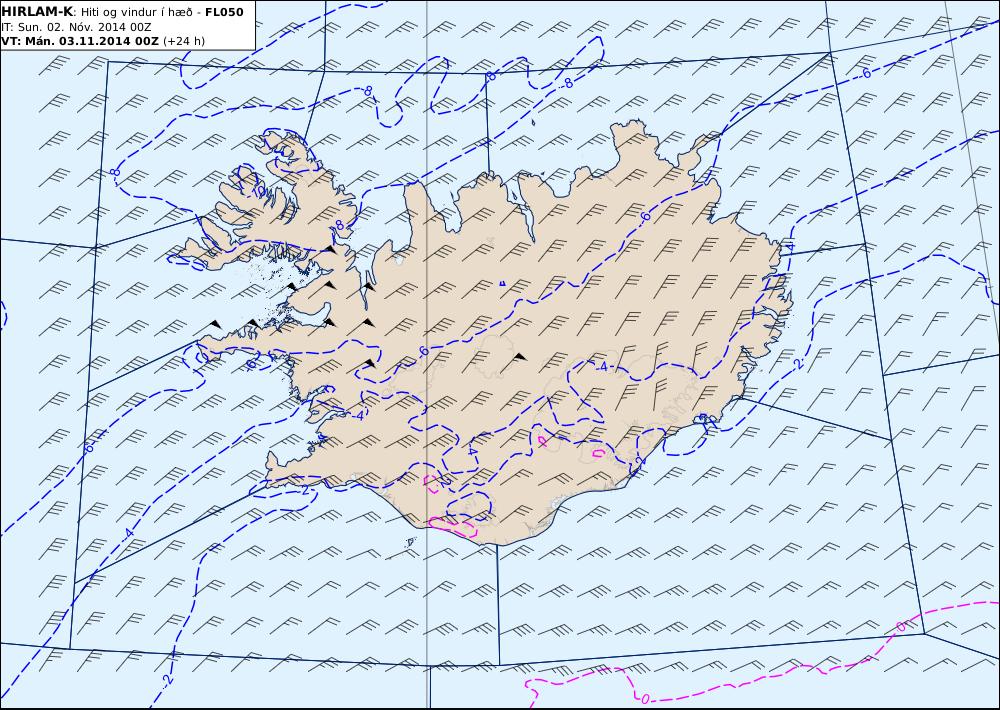Click the small Grímsey island north of Iceland
The image size is (1000, 710).
(533, 122)
